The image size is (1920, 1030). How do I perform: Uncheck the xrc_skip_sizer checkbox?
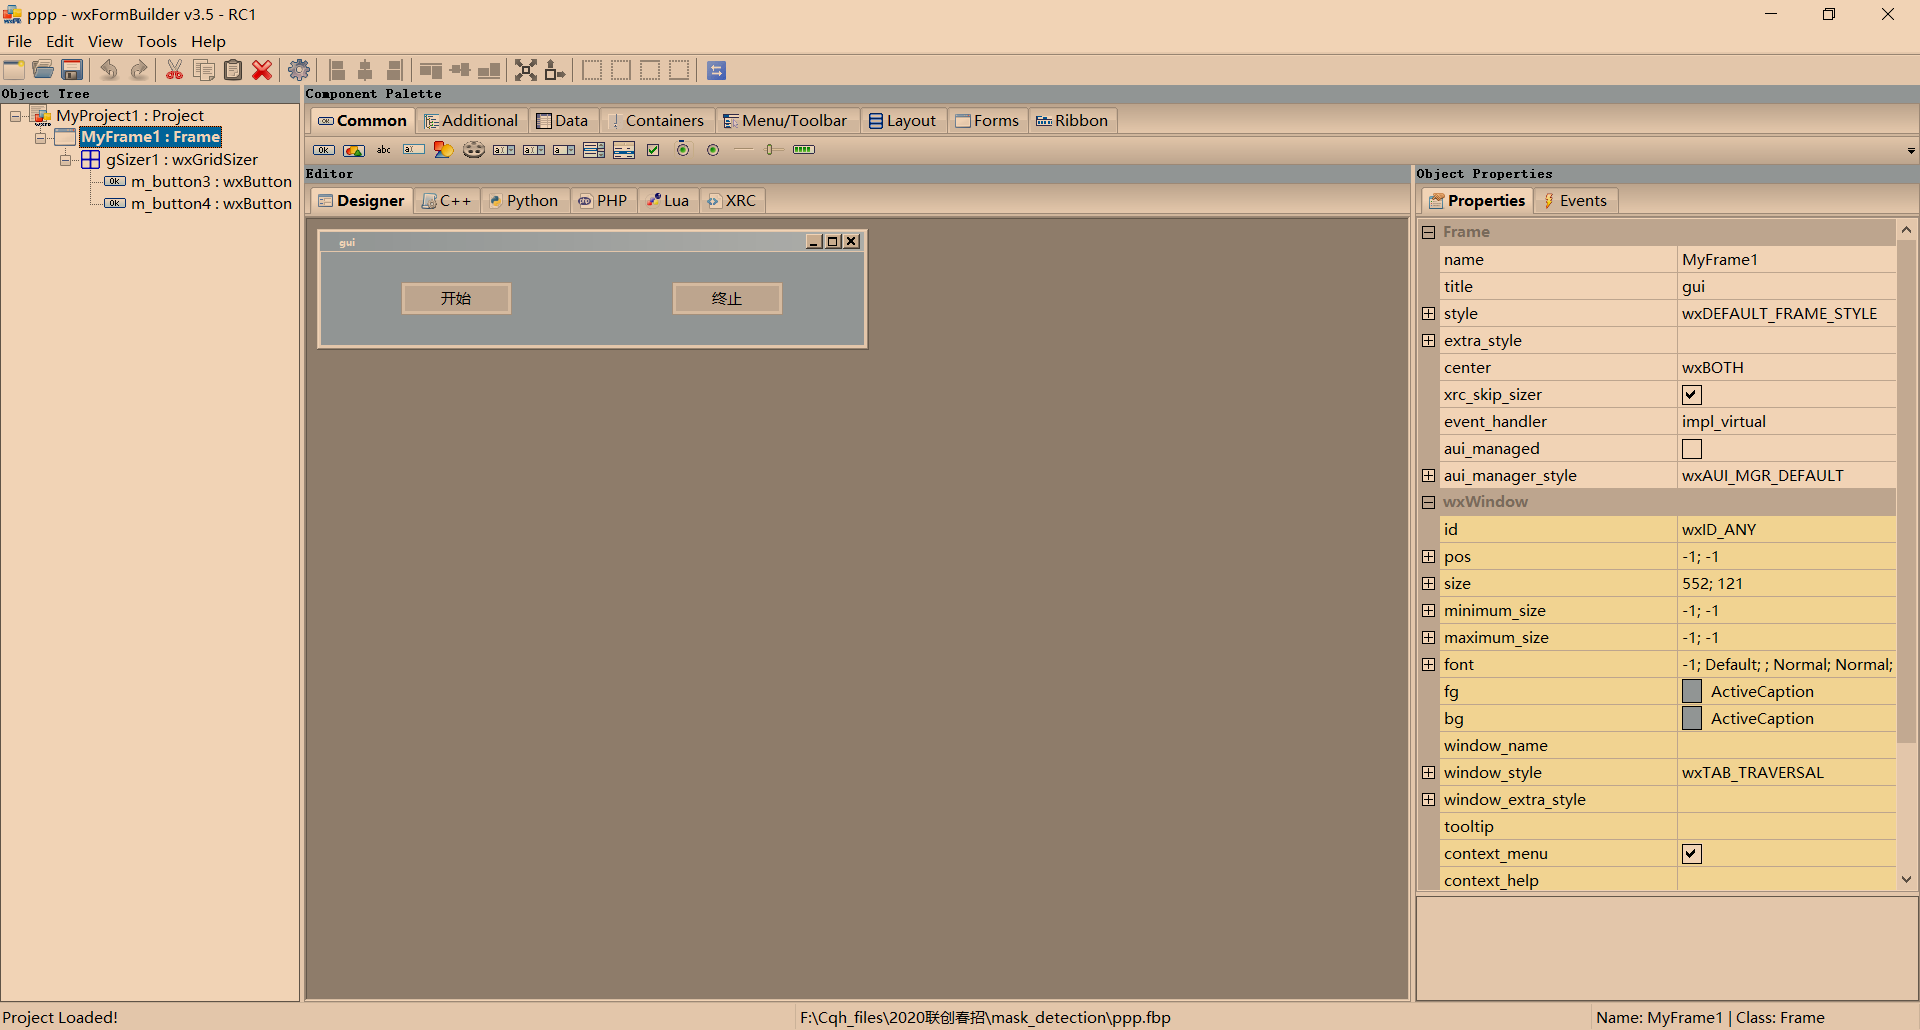[x=1692, y=395]
